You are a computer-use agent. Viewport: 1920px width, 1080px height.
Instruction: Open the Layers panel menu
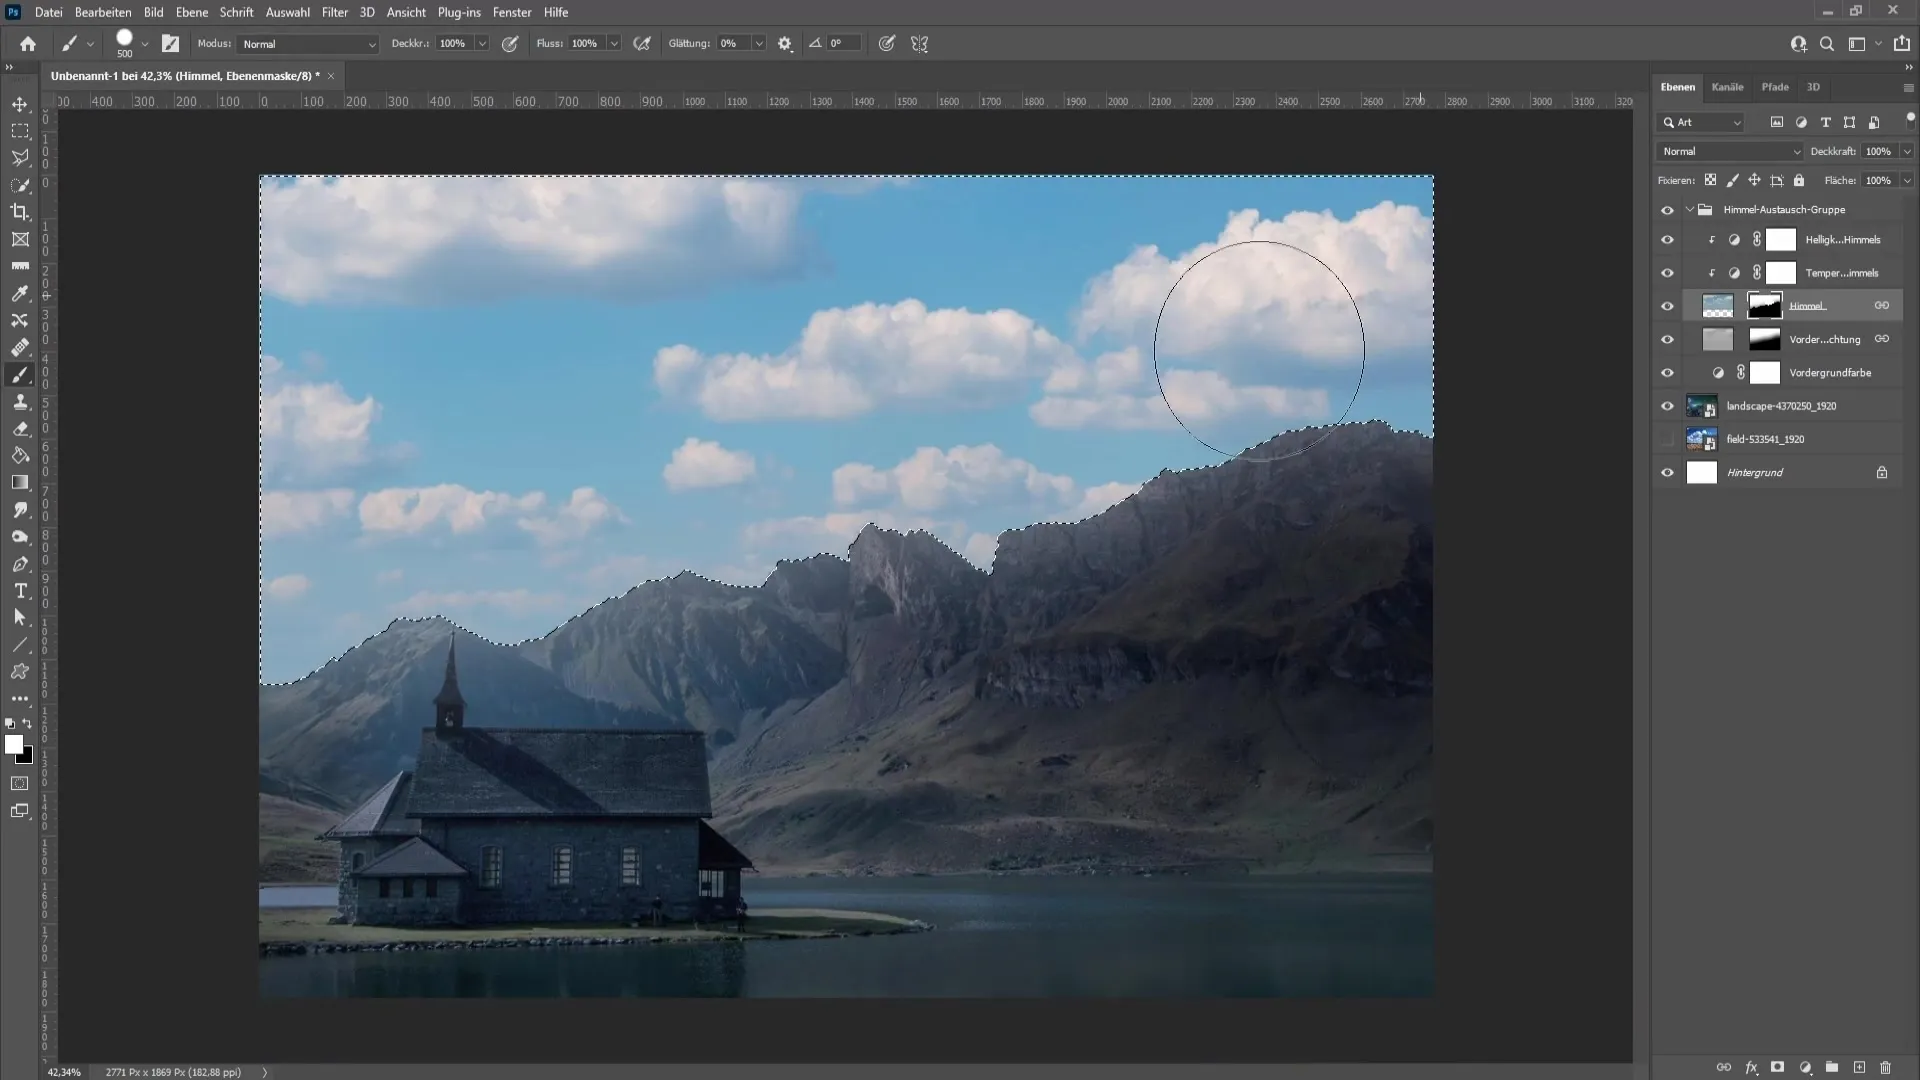point(1908,88)
